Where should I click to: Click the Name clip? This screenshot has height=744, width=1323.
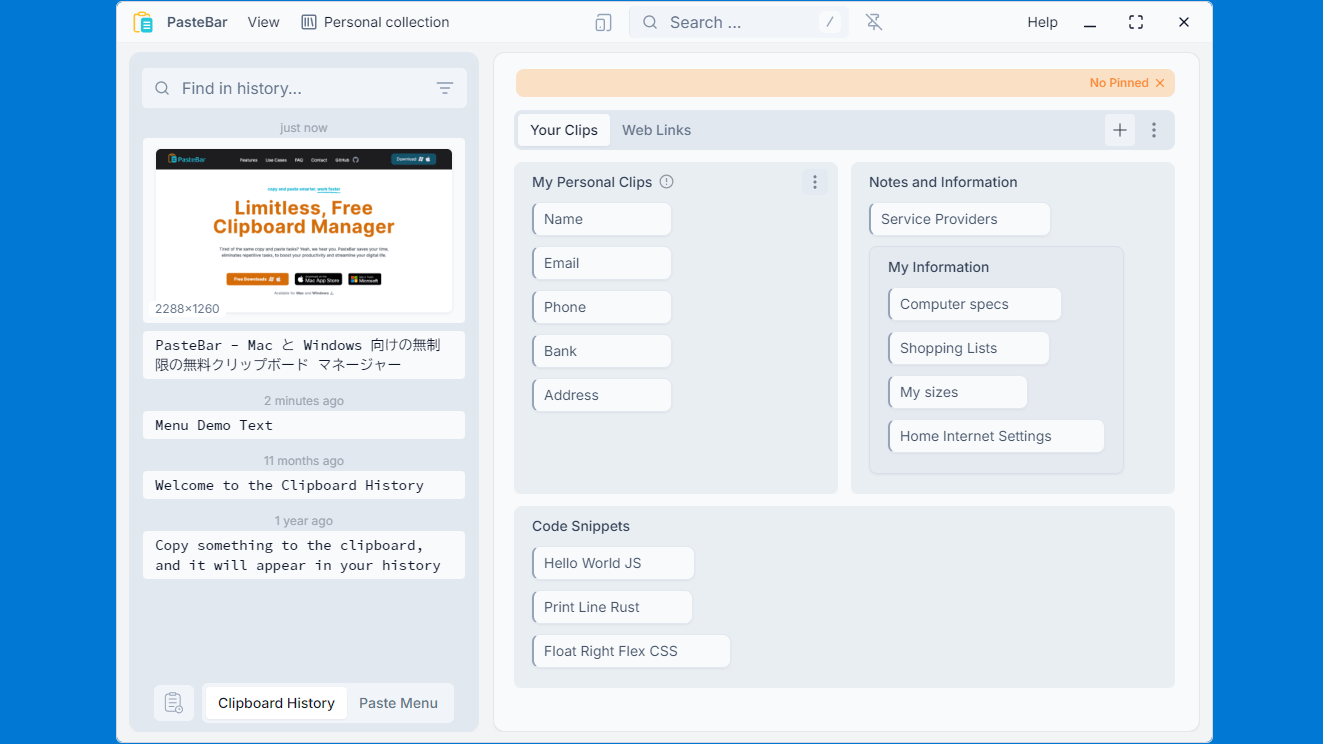(x=602, y=219)
